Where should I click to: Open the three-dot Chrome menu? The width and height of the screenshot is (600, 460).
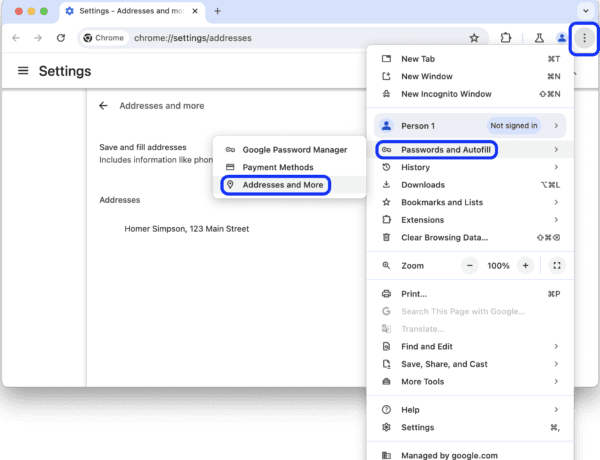click(584, 38)
